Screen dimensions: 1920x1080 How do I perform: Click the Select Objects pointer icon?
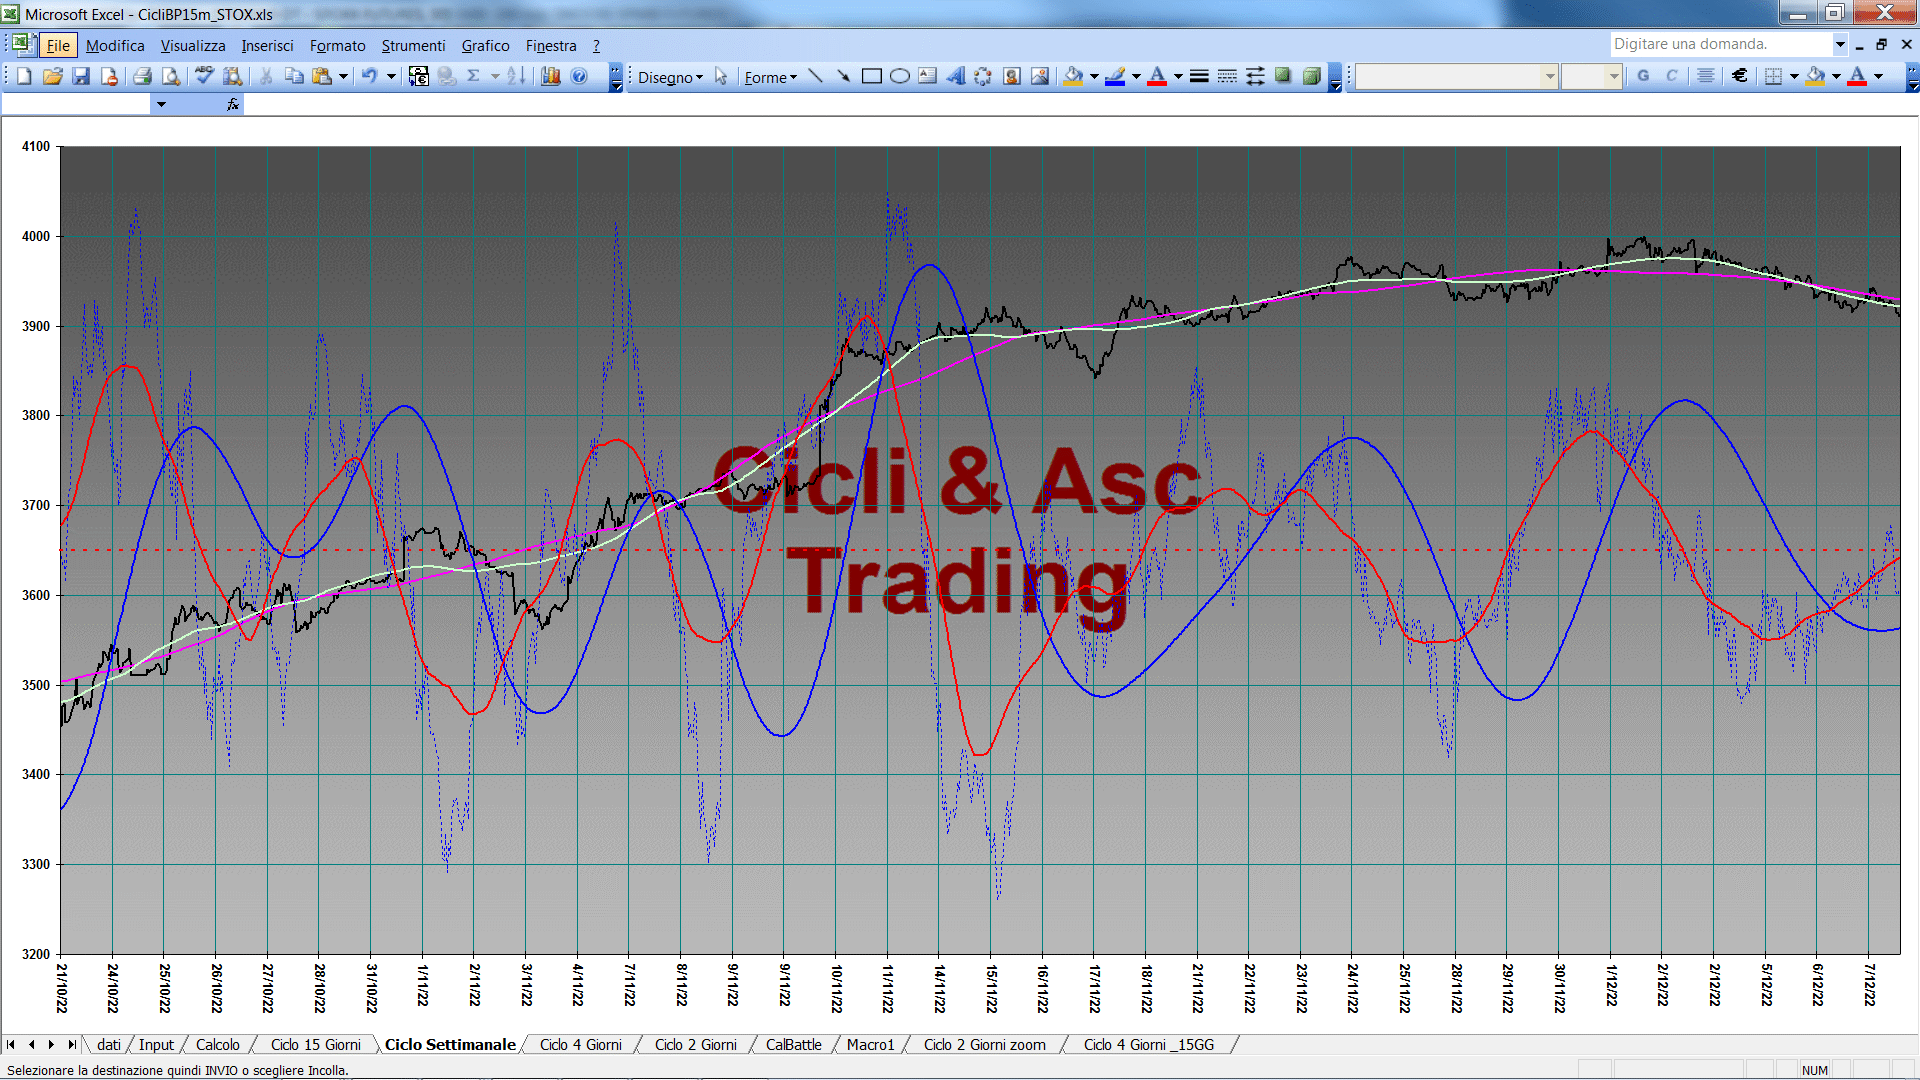coord(721,76)
